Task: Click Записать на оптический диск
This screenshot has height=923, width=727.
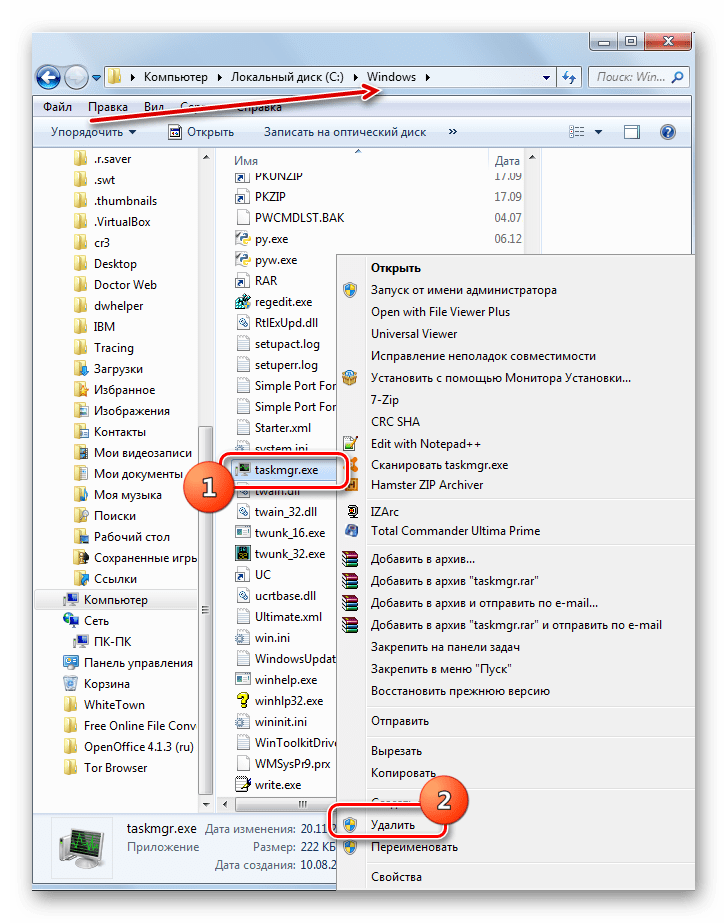Action: 345,132
